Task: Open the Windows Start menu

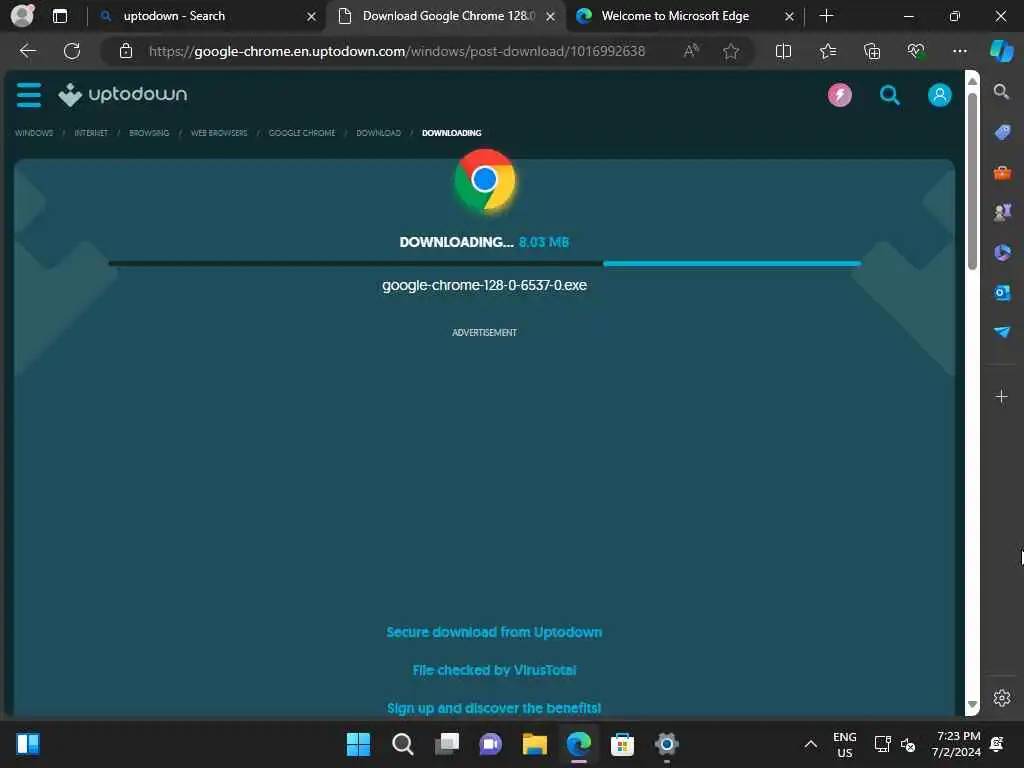Action: pos(358,744)
